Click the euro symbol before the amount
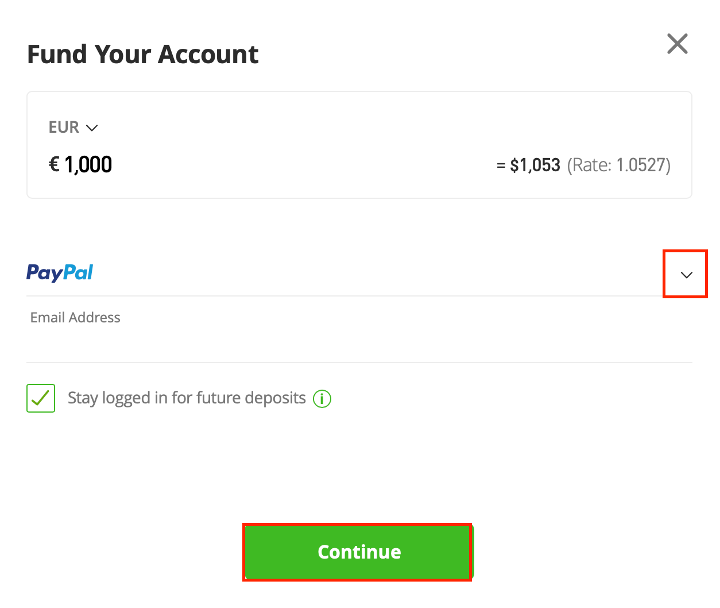Viewport: 720px width, 608px height. [x=54, y=164]
